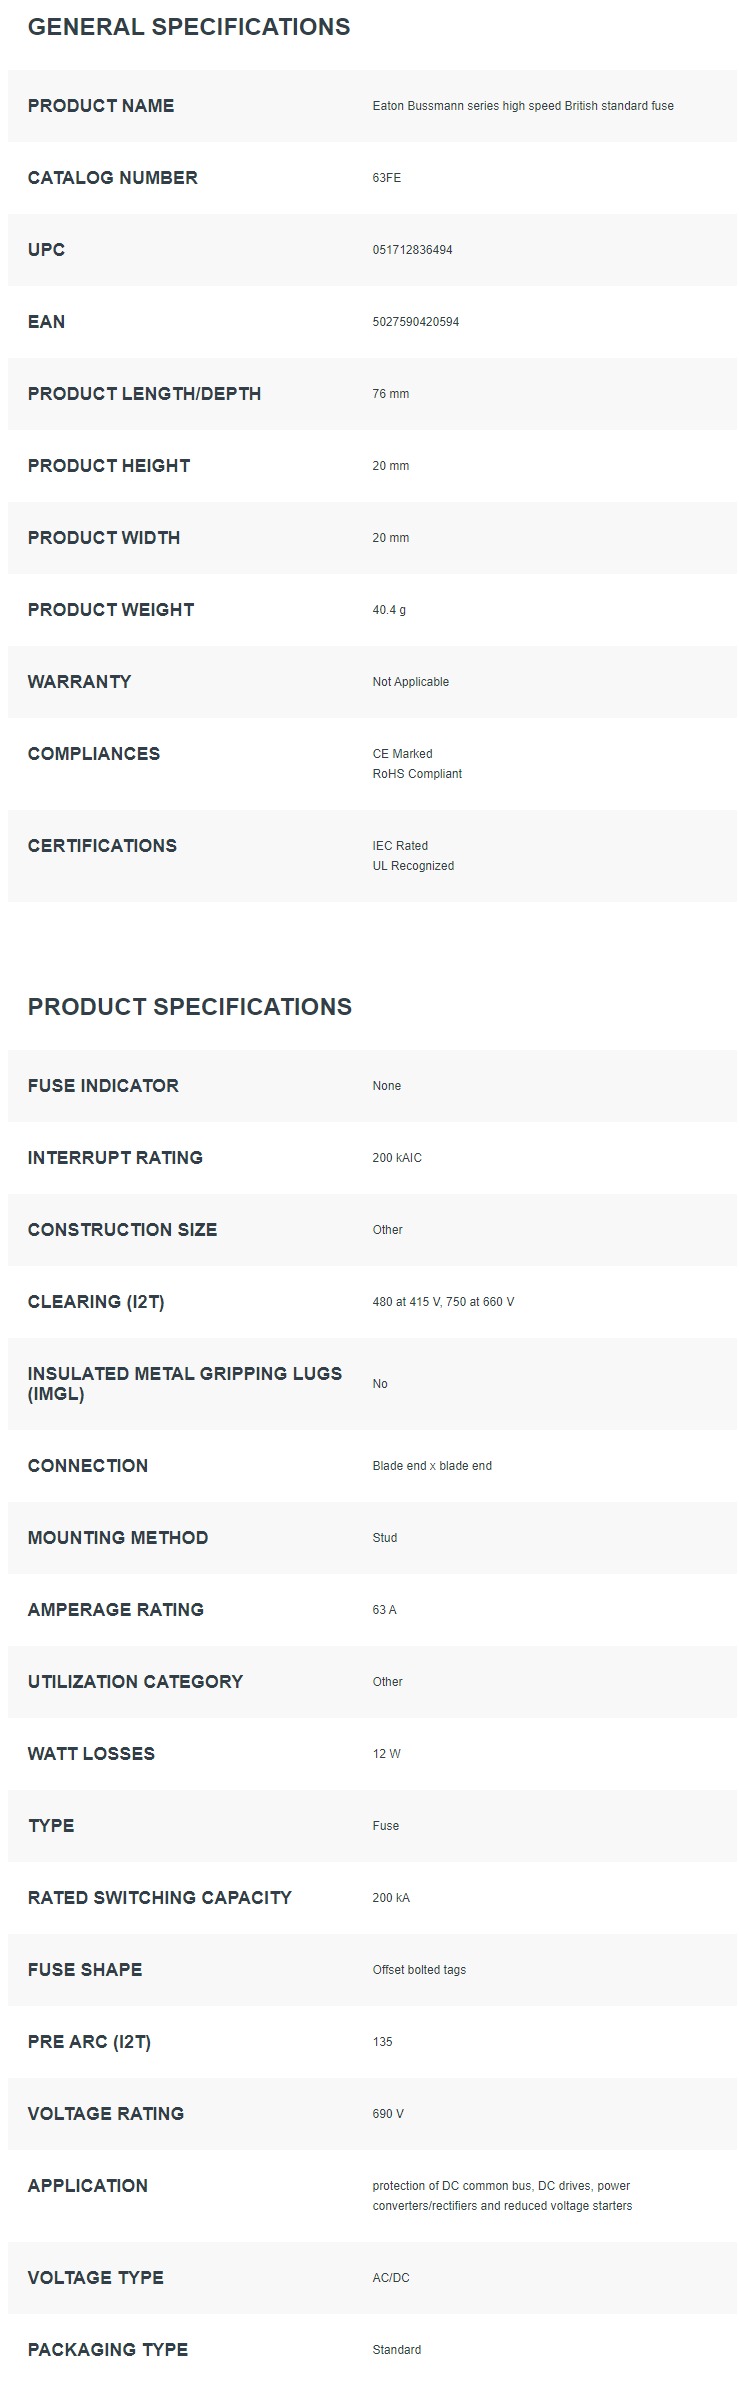
Task: Click the UL Recognized certification text
Action: [414, 866]
